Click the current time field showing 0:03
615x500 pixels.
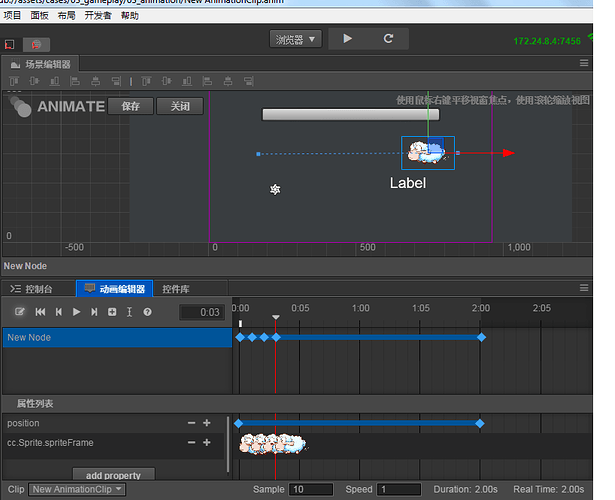click(202, 313)
